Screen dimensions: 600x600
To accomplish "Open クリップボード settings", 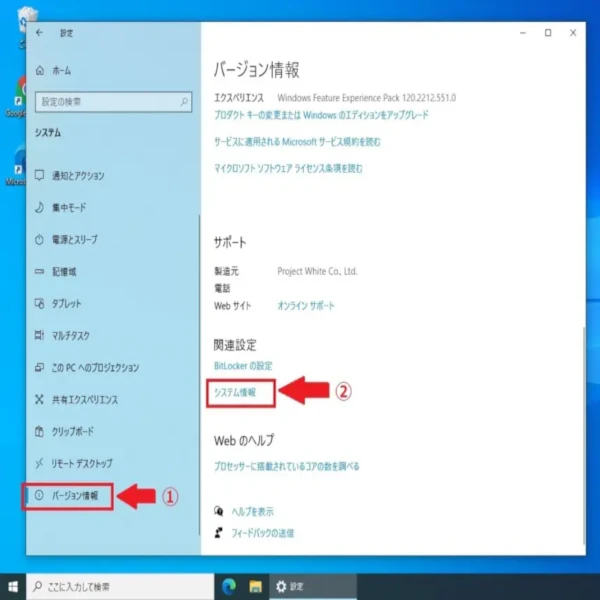I will click(73, 432).
